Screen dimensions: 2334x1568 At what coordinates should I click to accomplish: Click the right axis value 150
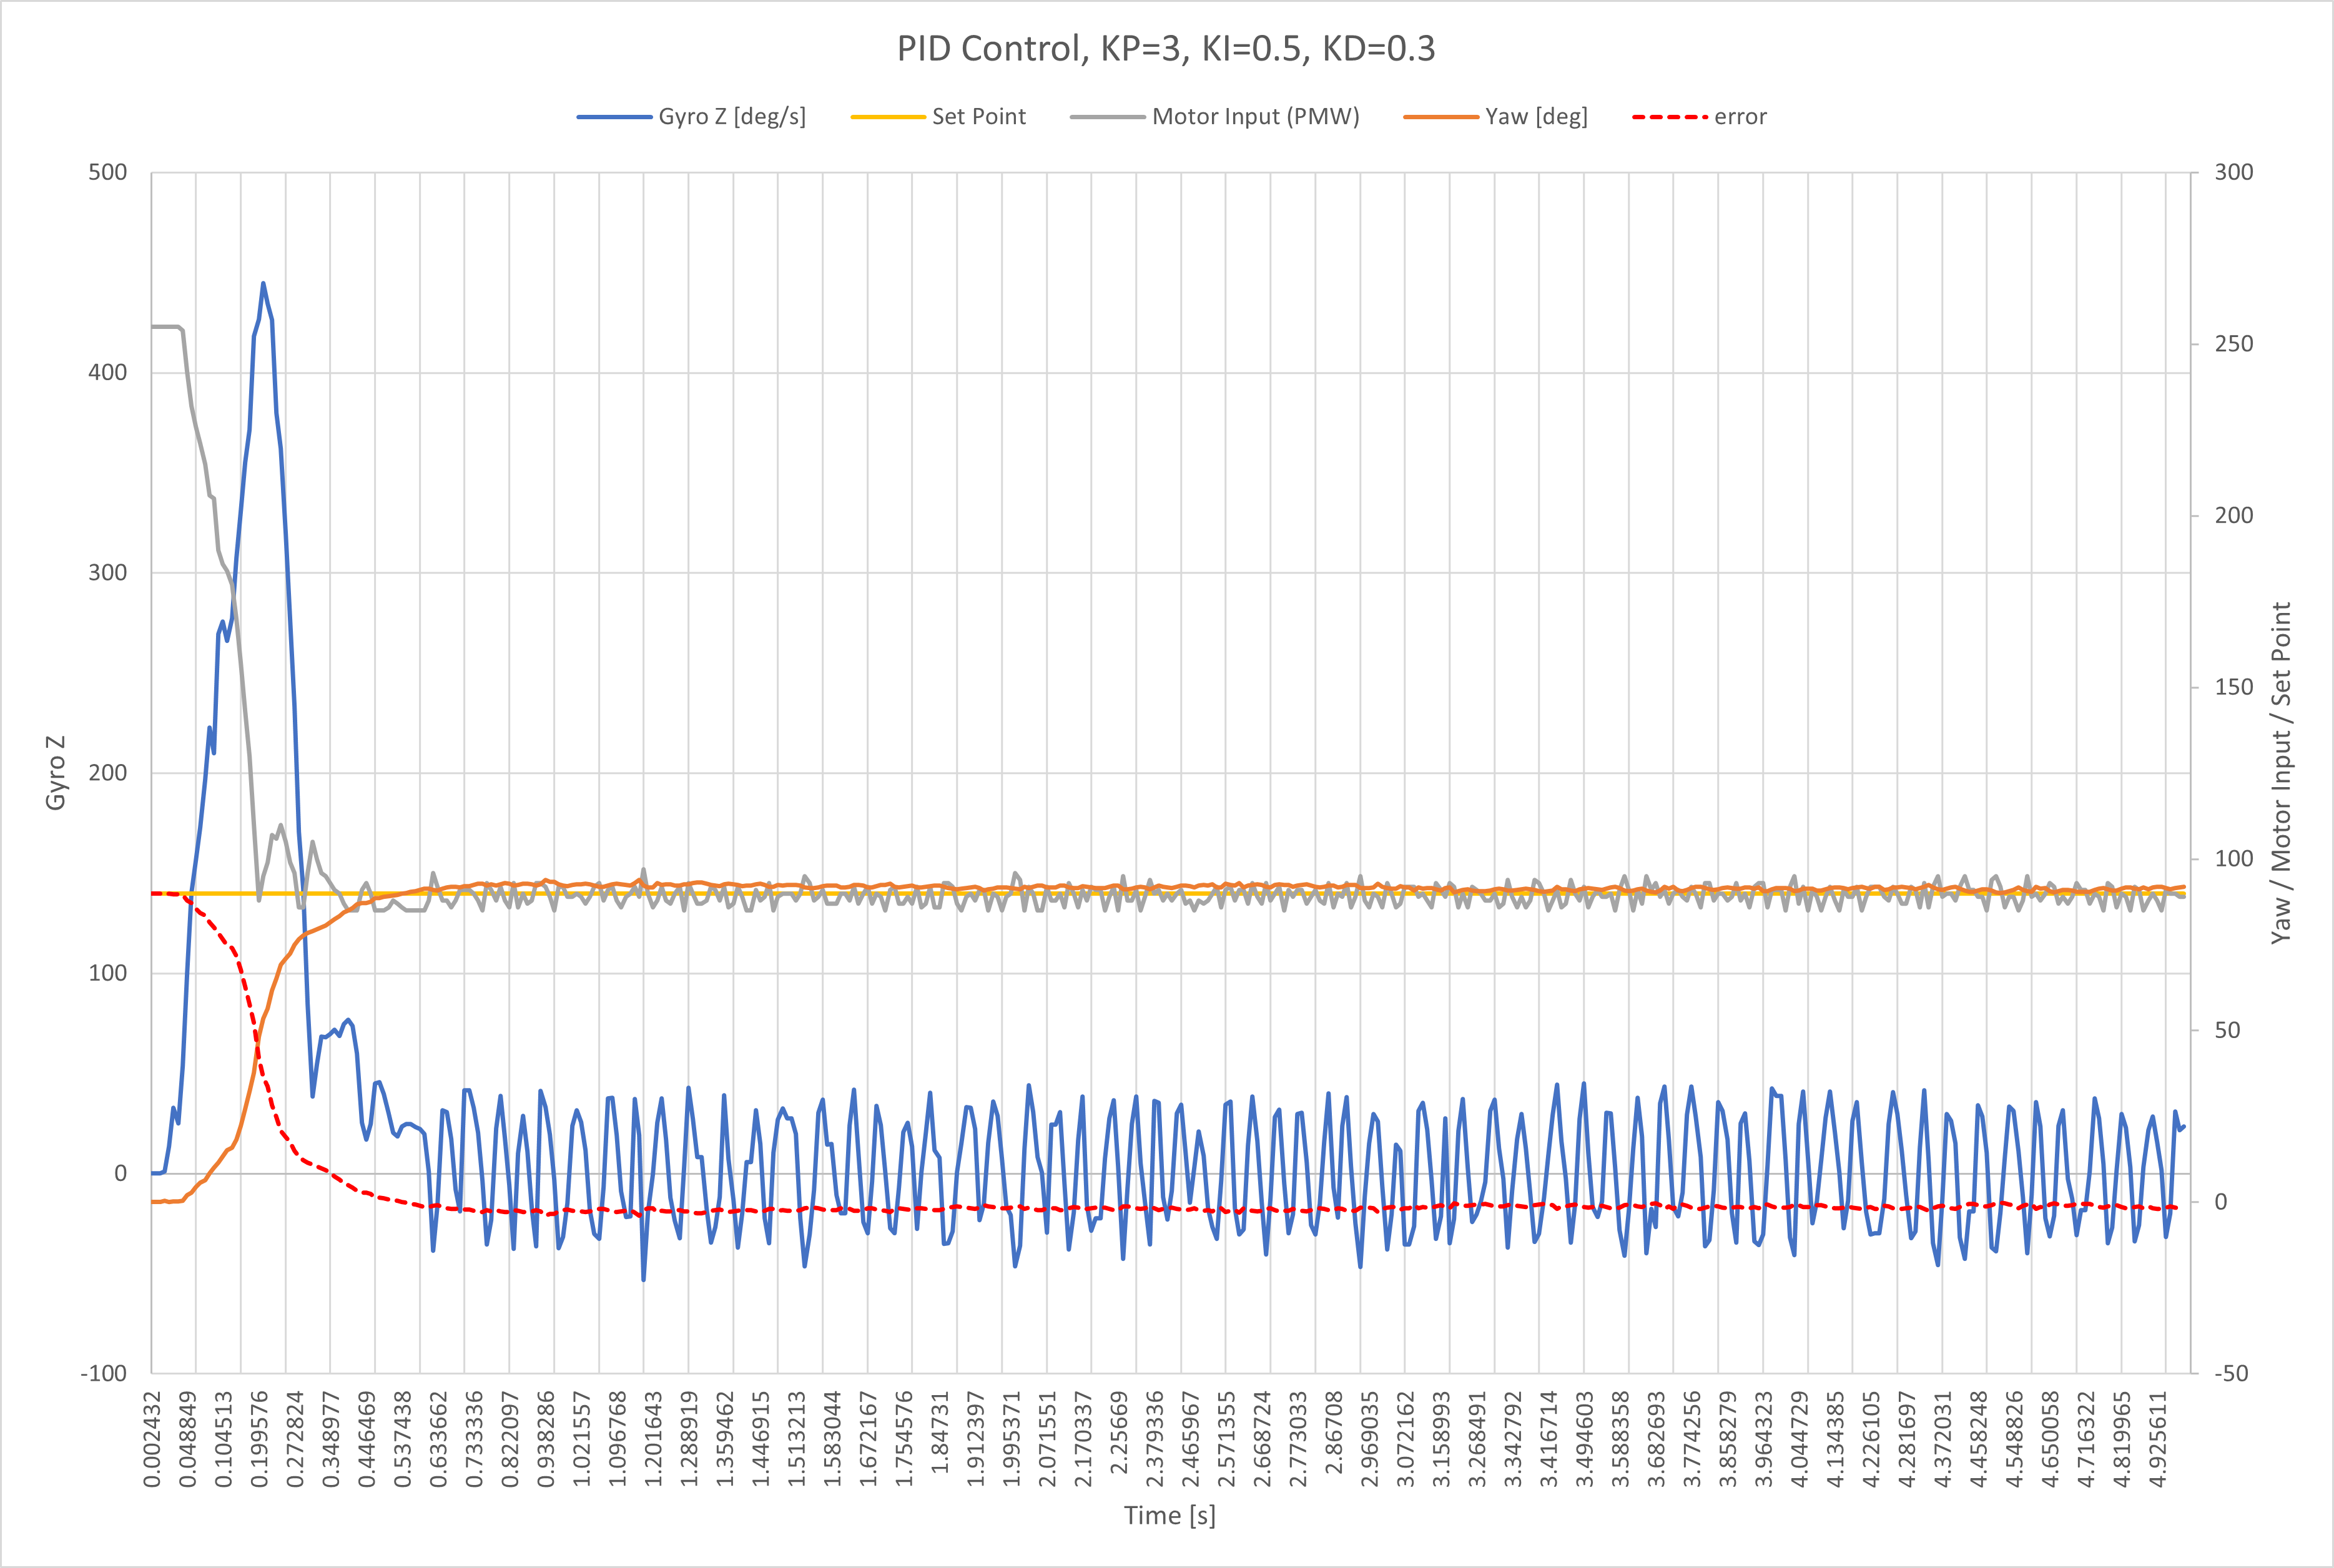[2234, 687]
